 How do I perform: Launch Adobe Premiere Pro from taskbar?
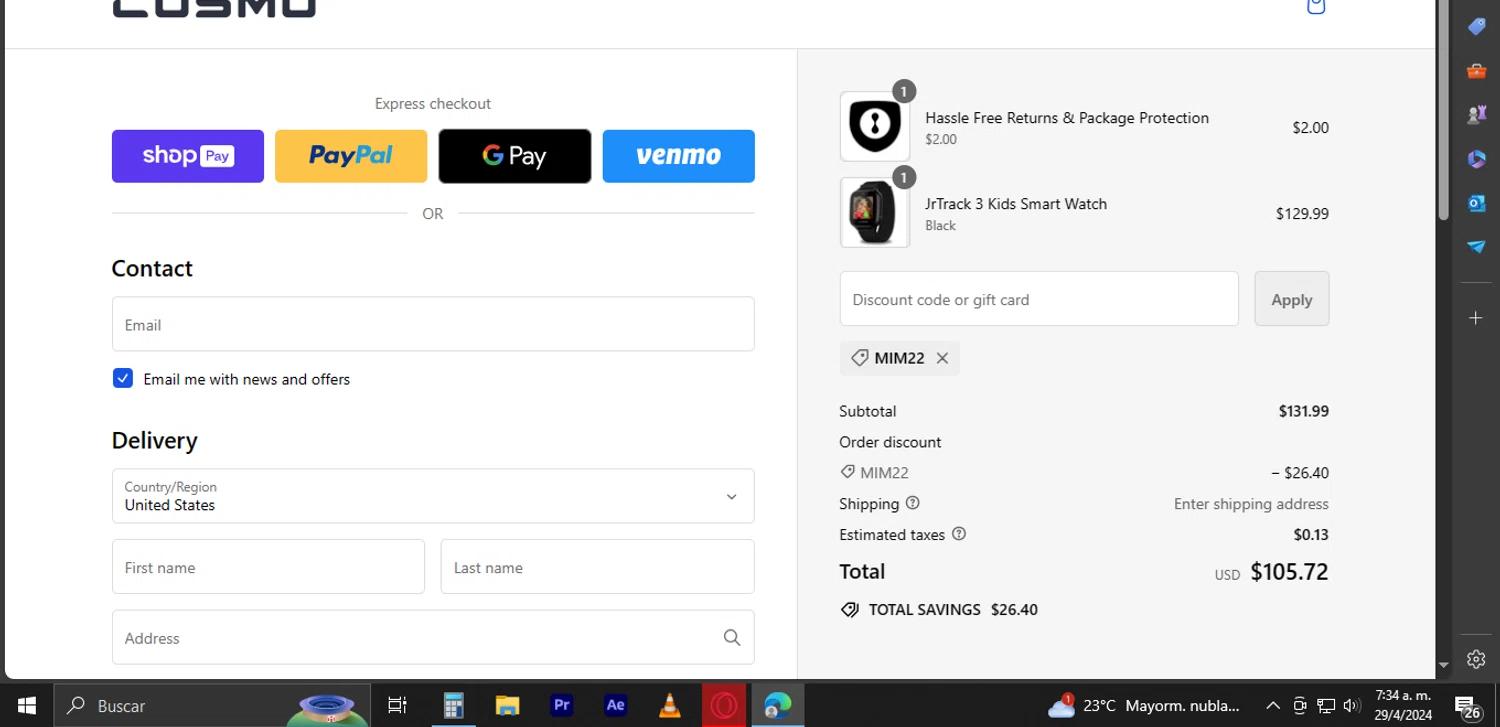point(562,706)
